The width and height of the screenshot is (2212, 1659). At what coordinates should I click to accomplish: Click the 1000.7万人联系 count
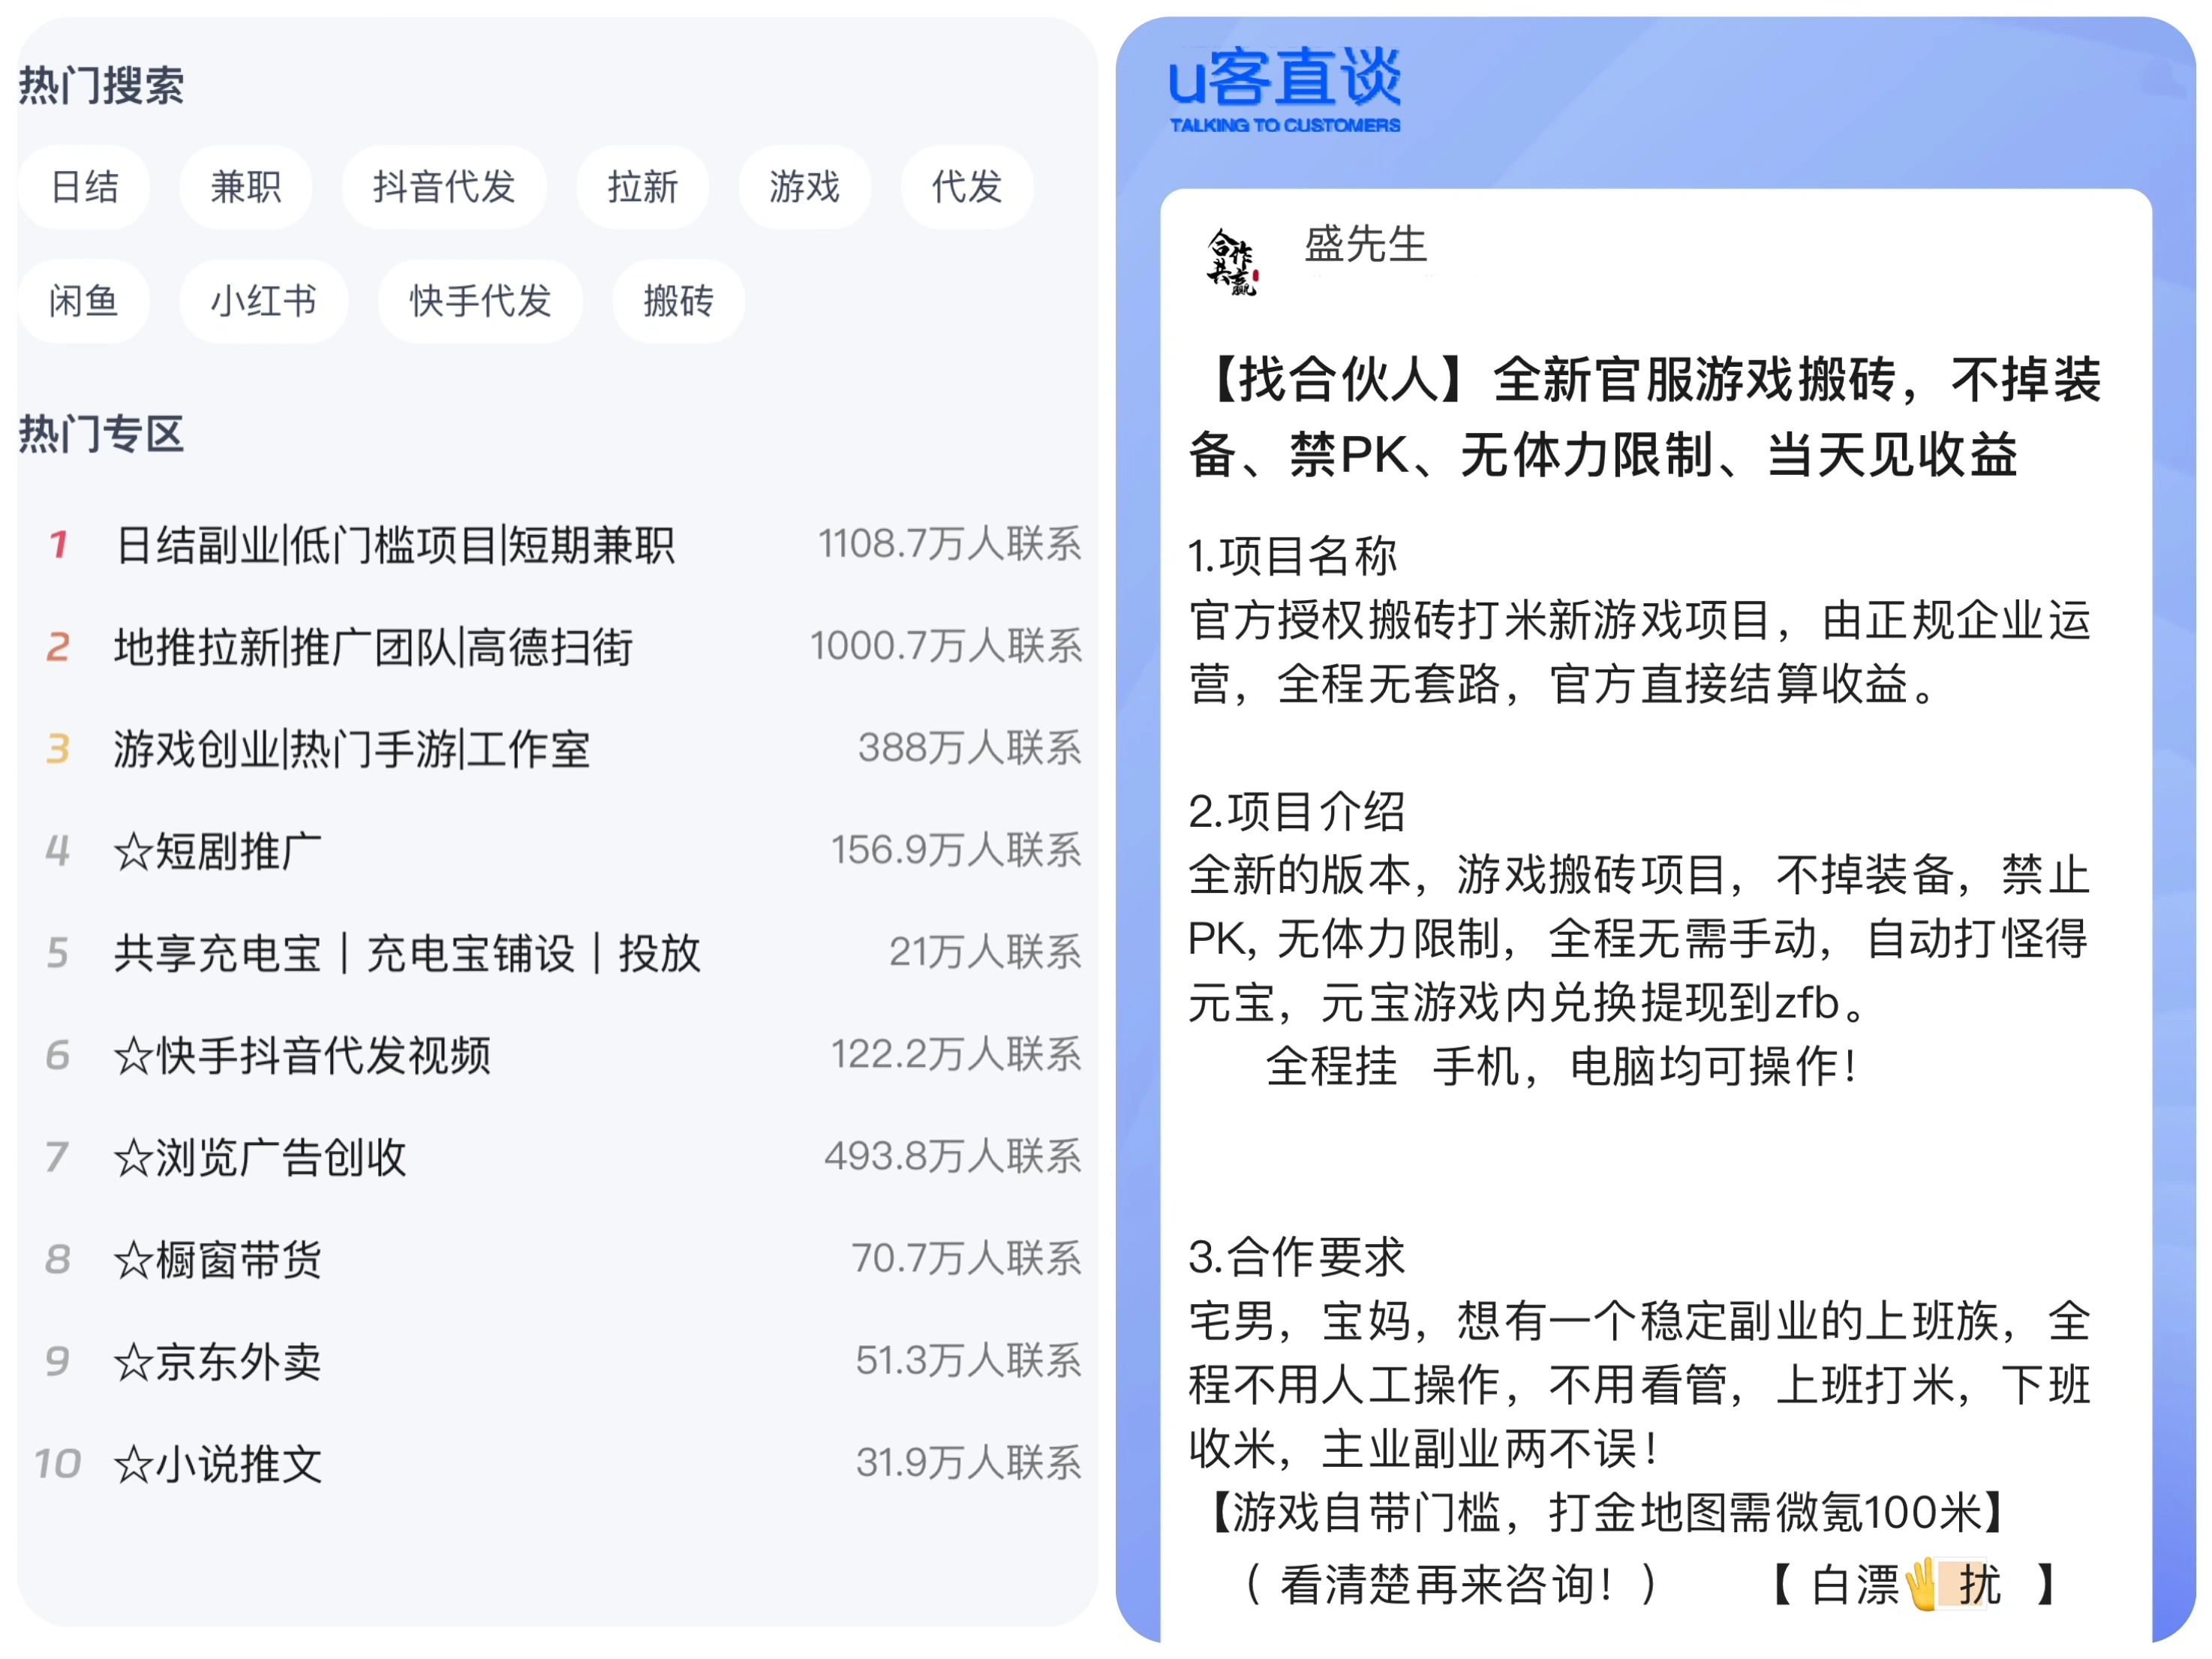click(946, 646)
